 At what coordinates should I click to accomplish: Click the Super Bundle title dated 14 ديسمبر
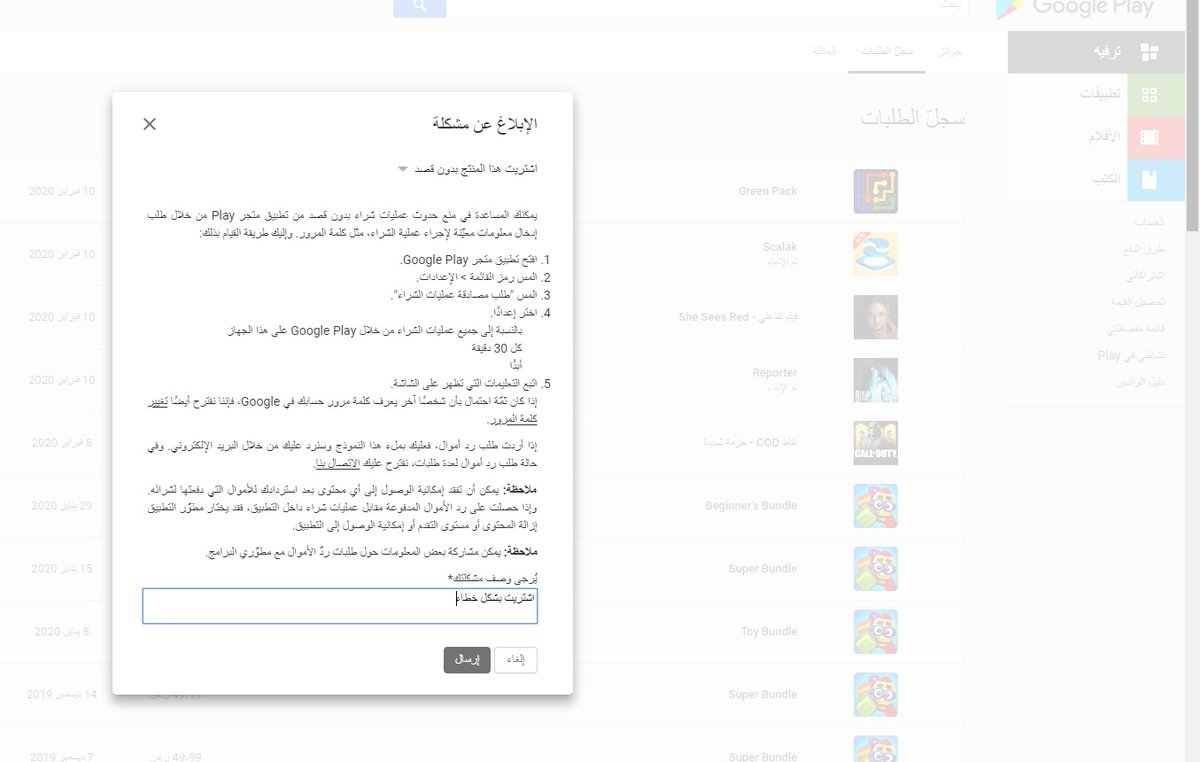pyautogui.click(x=763, y=695)
